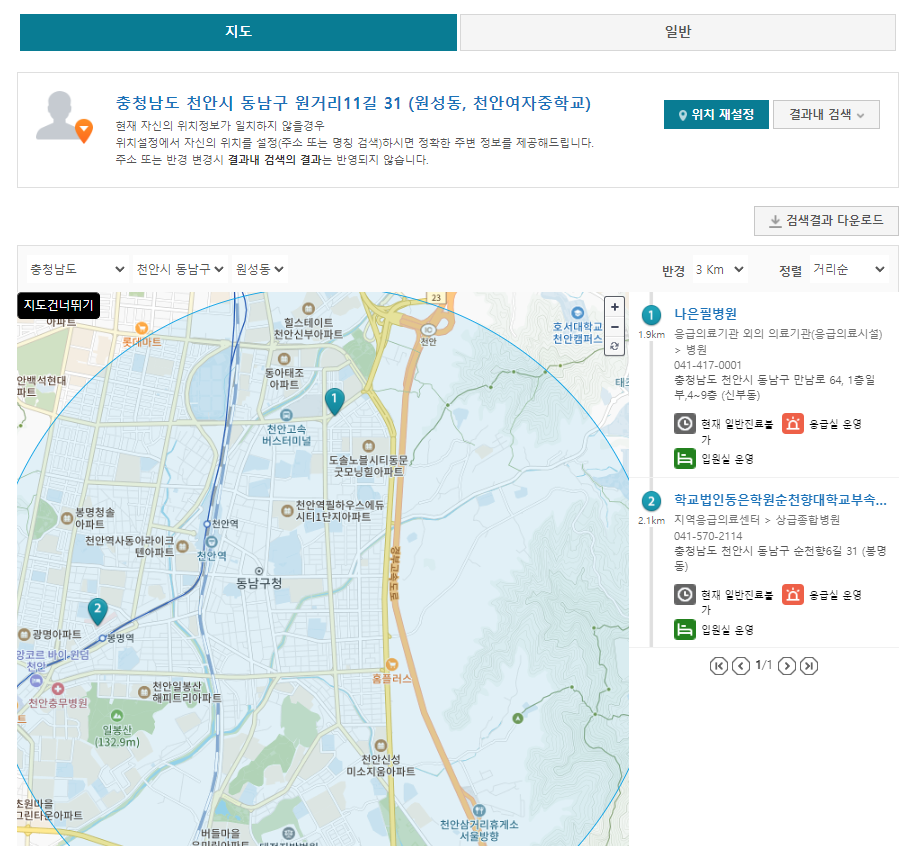The image size is (906, 846).
Task: Click the user location avatar icon
Action: [64, 117]
